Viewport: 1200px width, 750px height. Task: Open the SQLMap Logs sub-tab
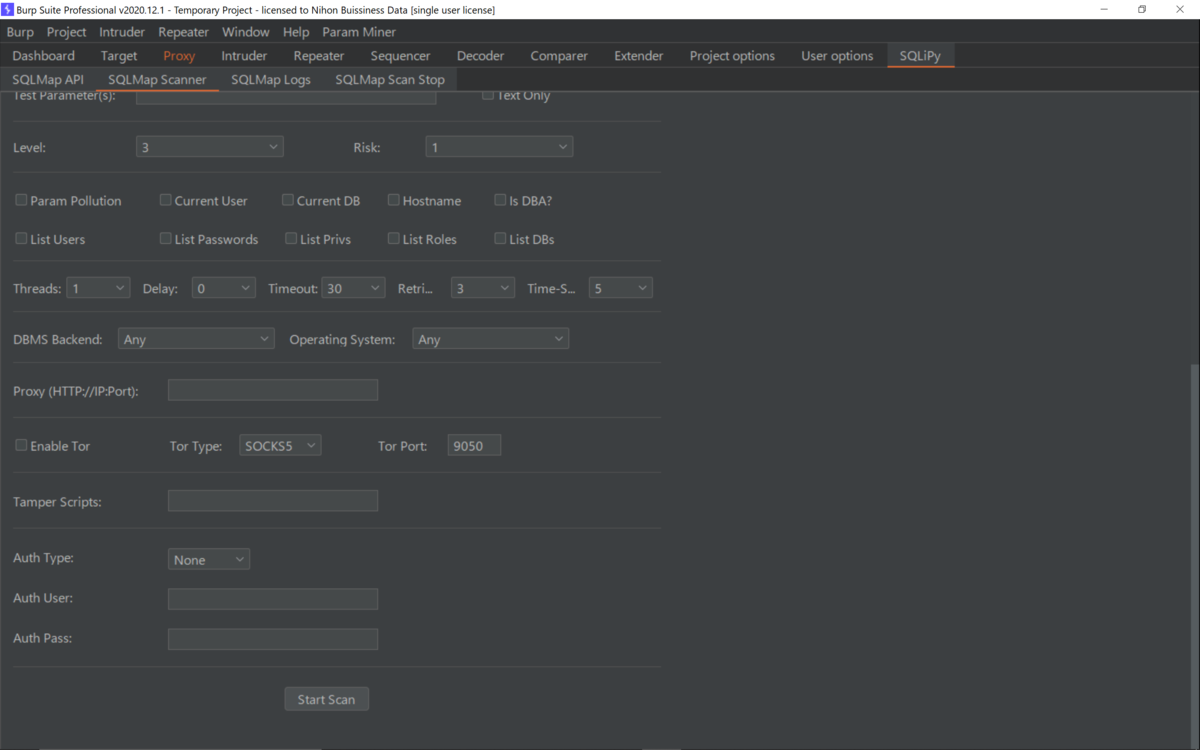(271, 79)
